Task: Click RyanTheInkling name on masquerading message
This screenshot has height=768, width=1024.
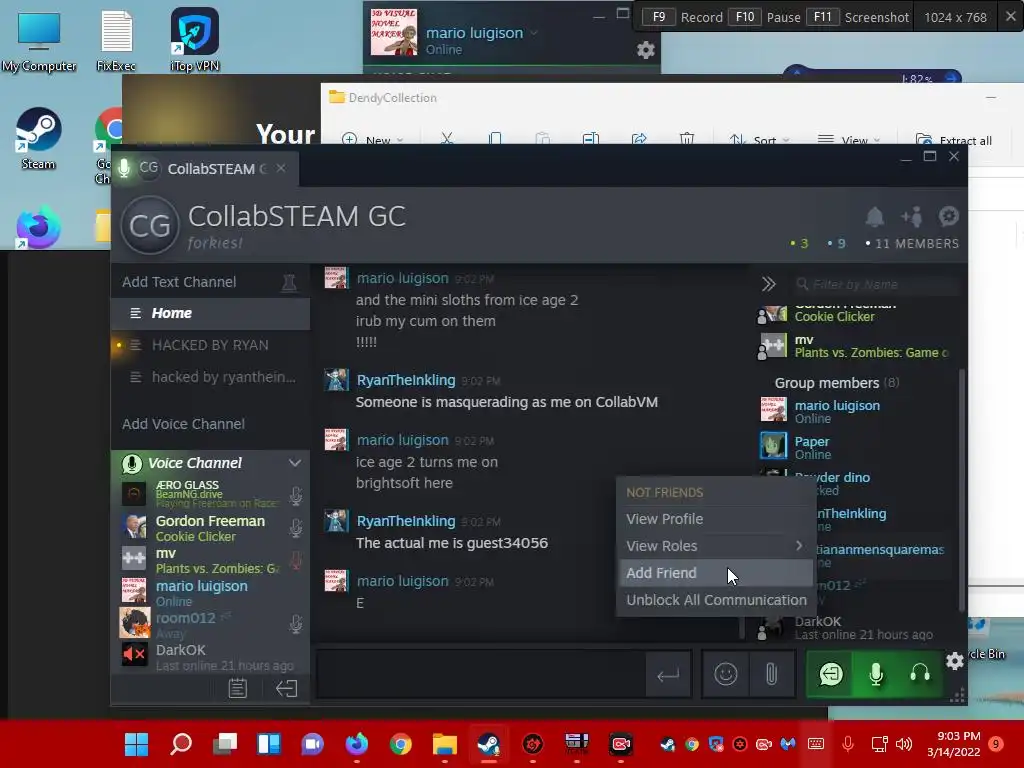Action: tap(406, 380)
